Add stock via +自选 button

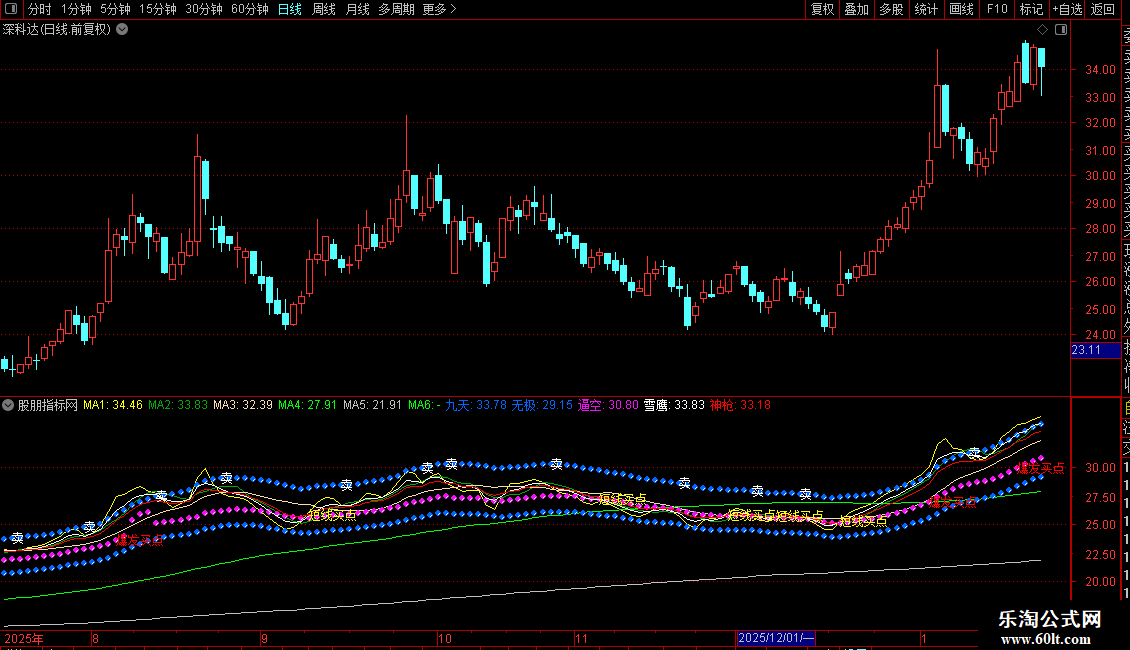point(1067,9)
